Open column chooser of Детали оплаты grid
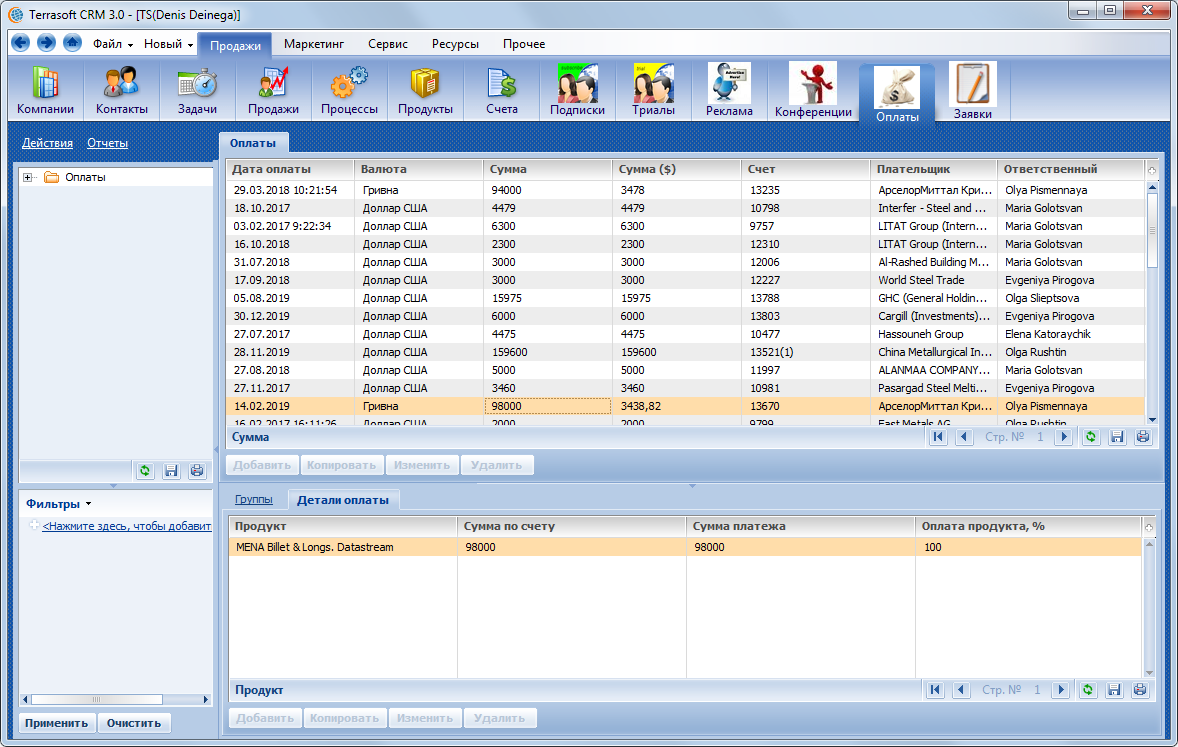1178x747 pixels. tap(1149, 527)
